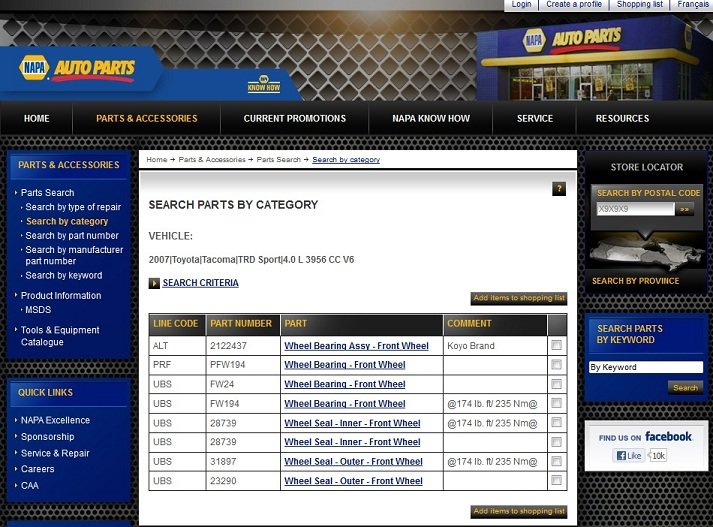This screenshot has height=527, width=713.
Task: Open Wheel Bearing Assy - Front Wheel link
Action: (356, 346)
